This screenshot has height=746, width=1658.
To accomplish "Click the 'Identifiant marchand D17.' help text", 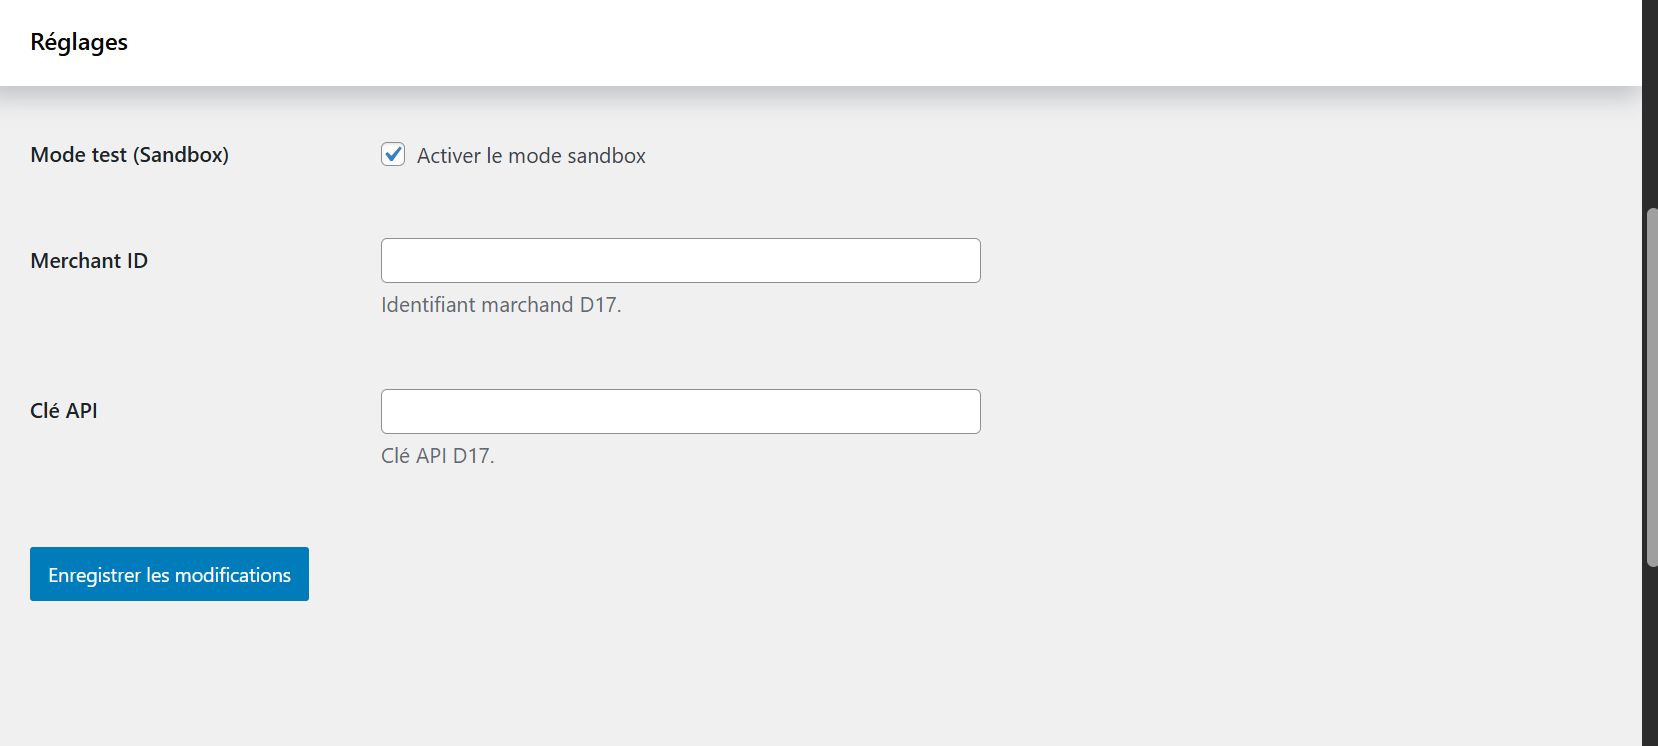I will [501, 305].
